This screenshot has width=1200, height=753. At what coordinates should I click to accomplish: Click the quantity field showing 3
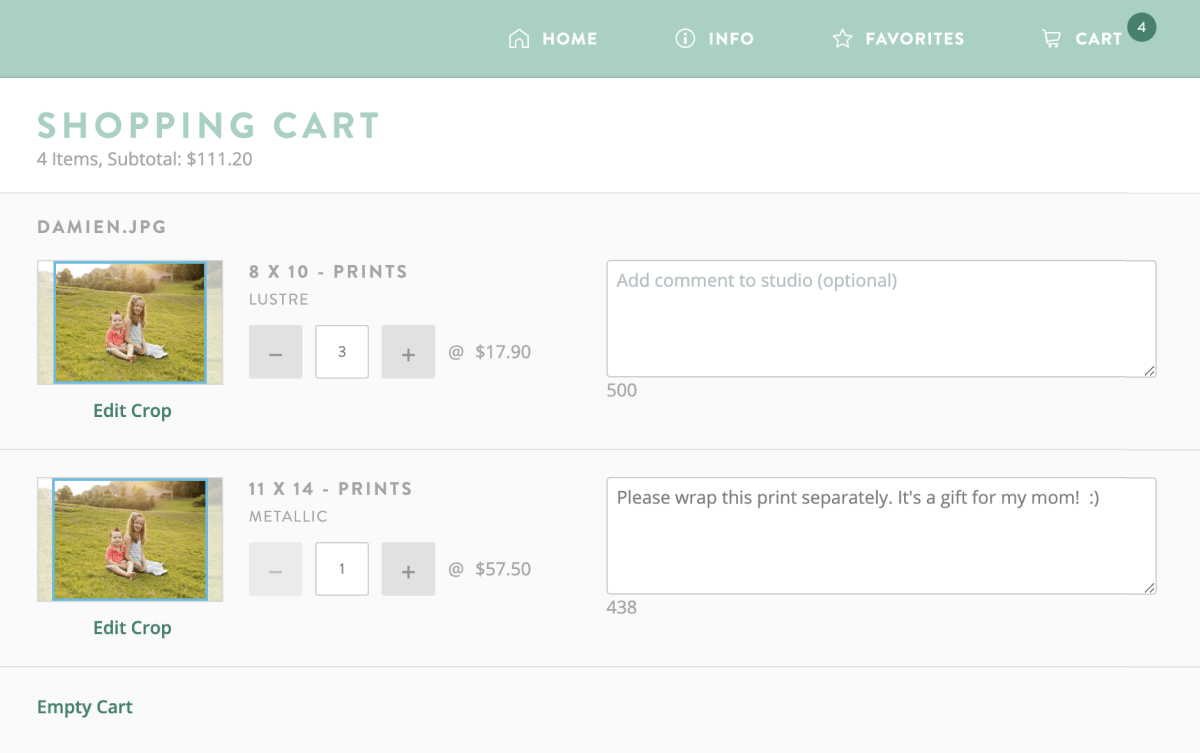[341, 351]
